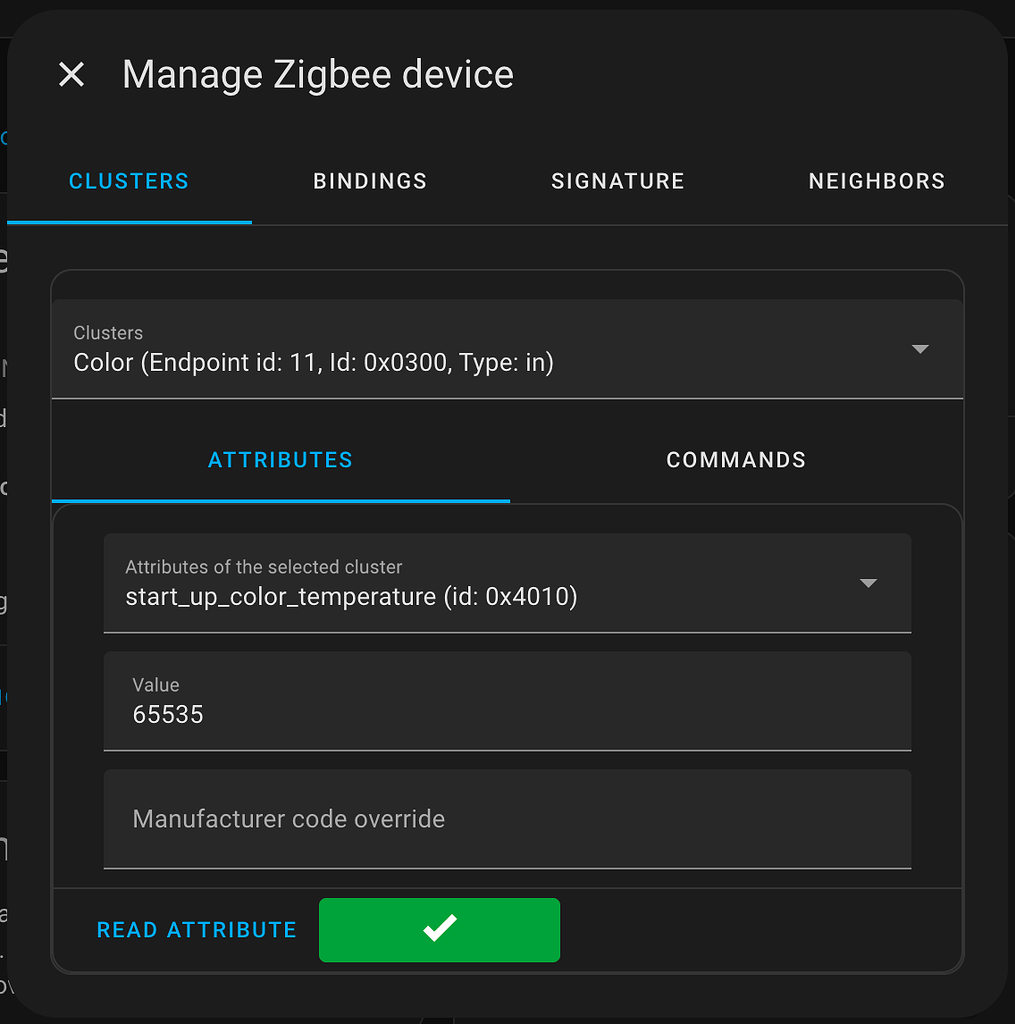
Task: Open the SIGNATURE tab
Action: [x=617, y=181]
